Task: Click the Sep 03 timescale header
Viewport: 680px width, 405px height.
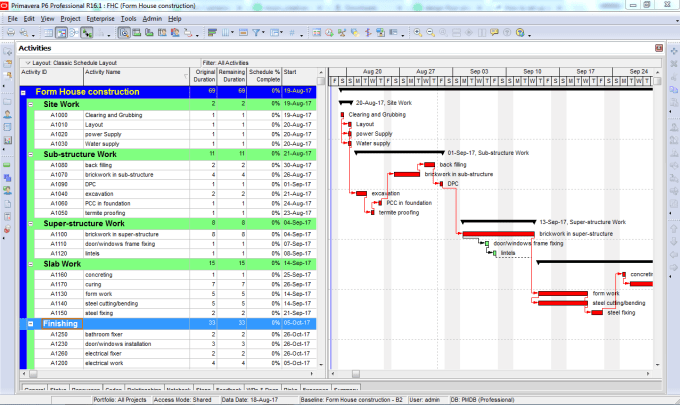Action: point(479,72)
